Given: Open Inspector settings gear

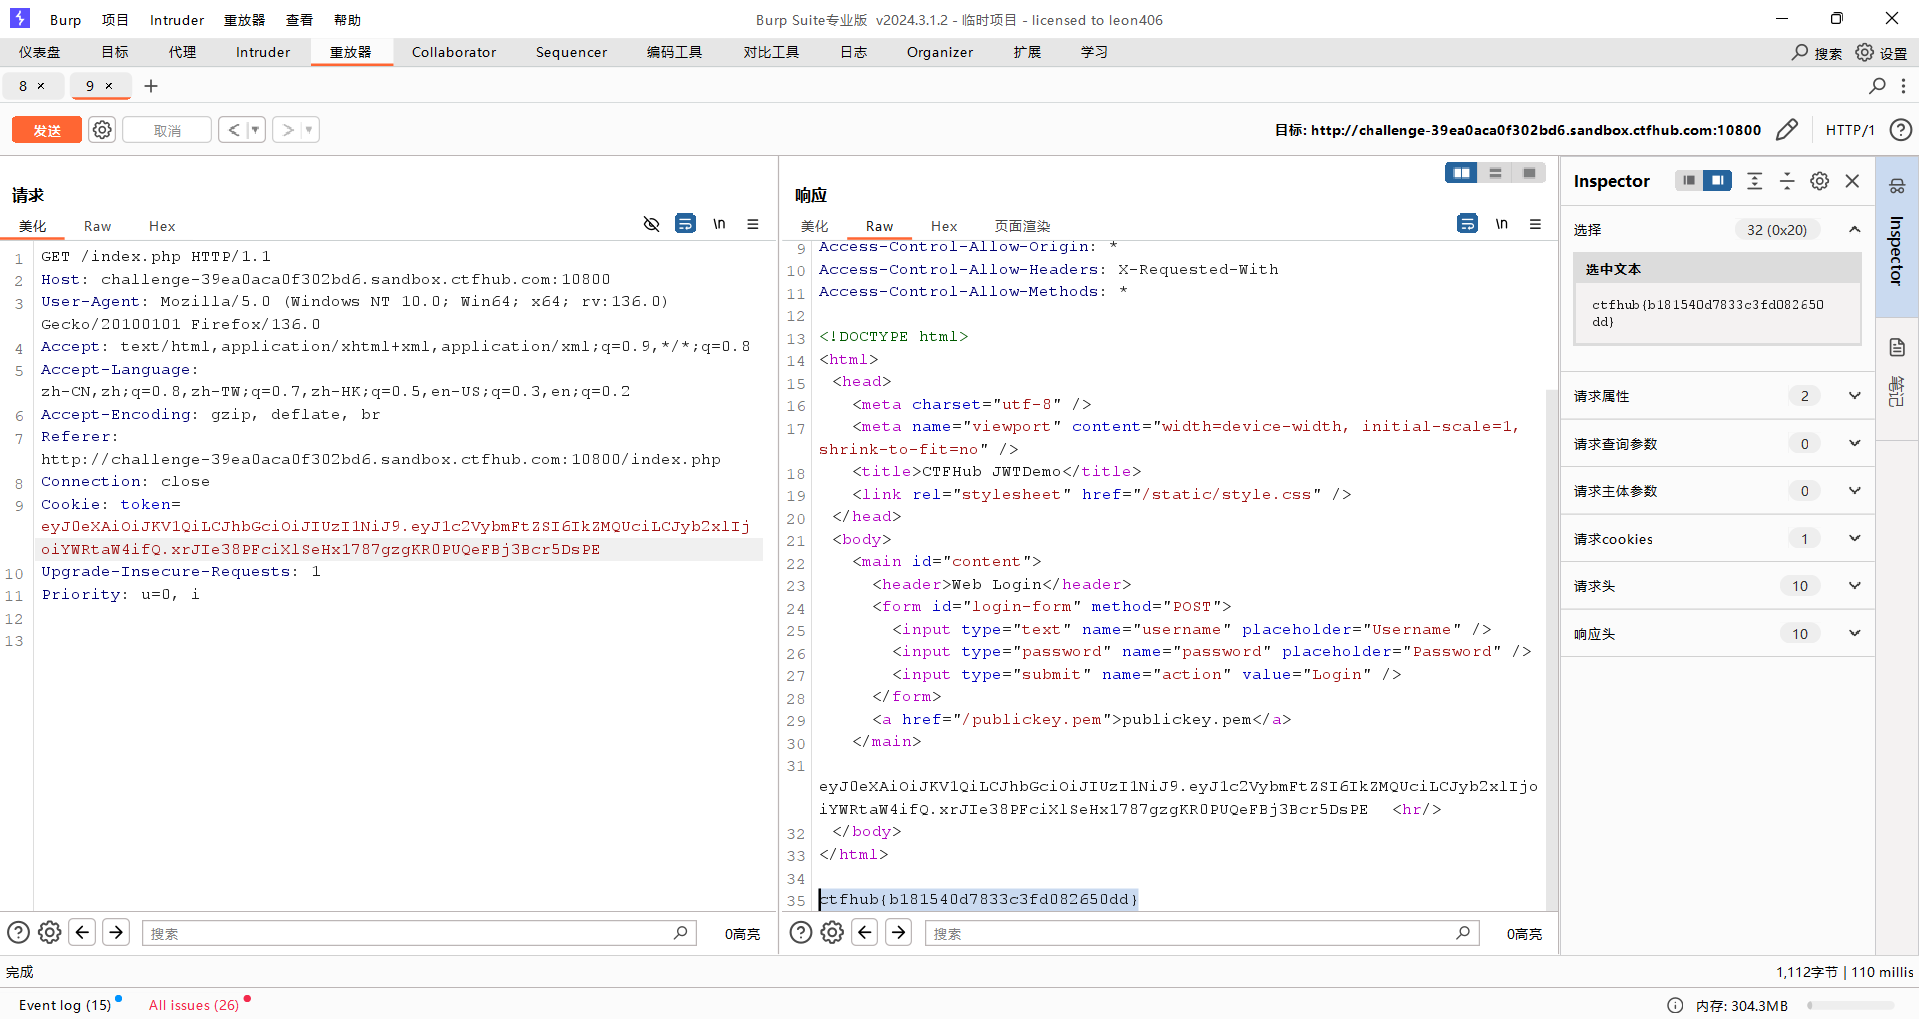Looking at the screenshot, I should point(1820,181).
